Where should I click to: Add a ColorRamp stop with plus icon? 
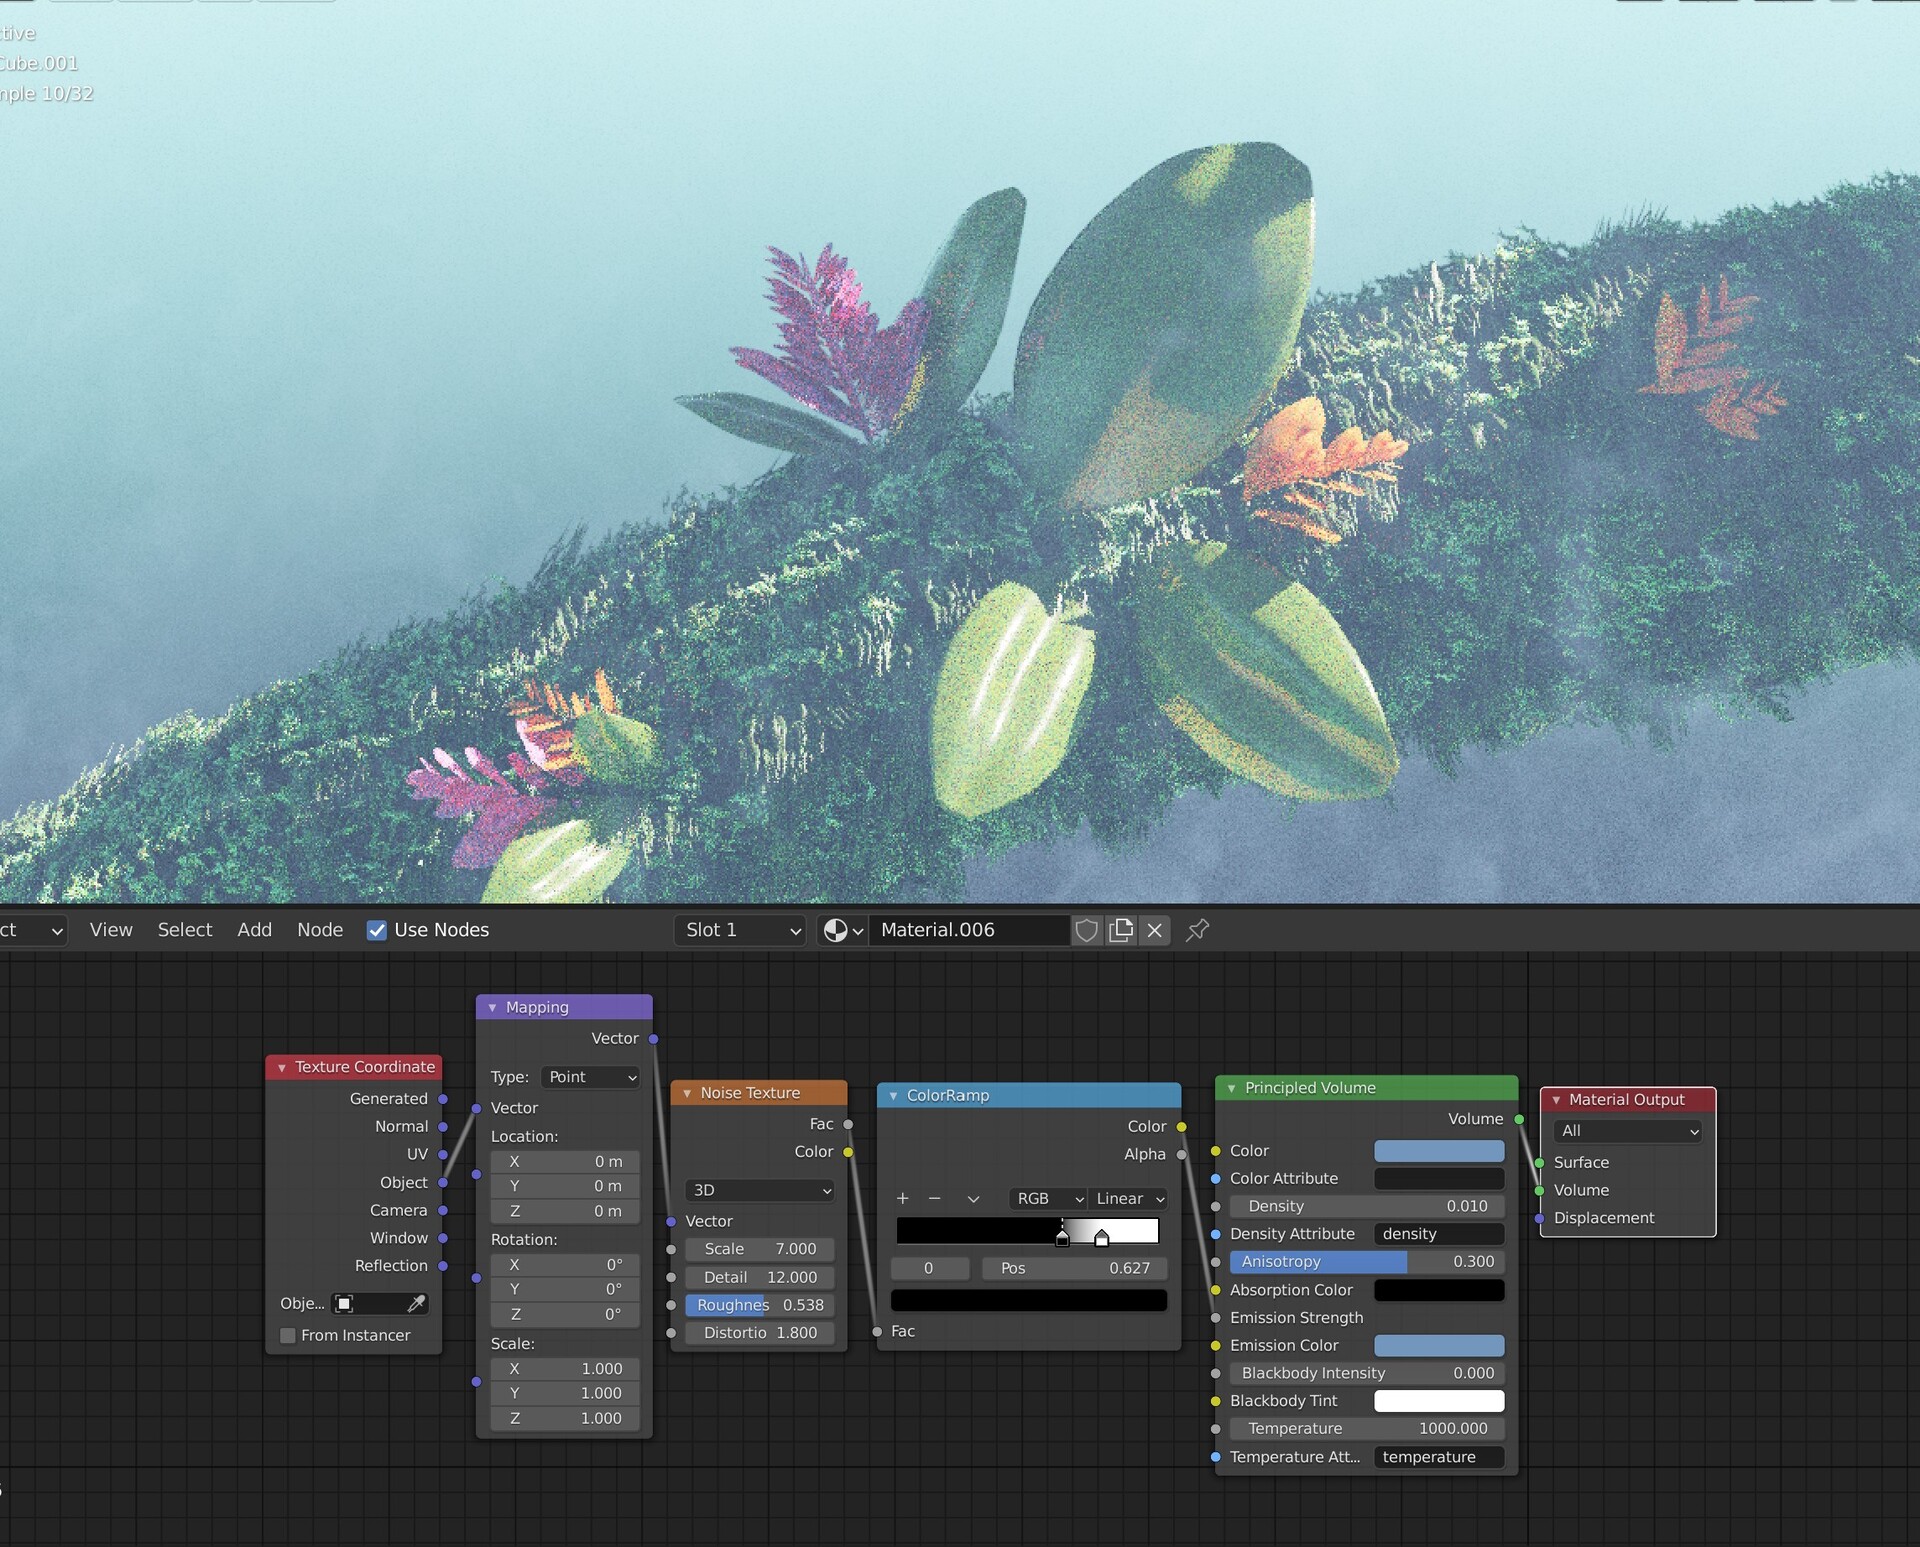902,1198
